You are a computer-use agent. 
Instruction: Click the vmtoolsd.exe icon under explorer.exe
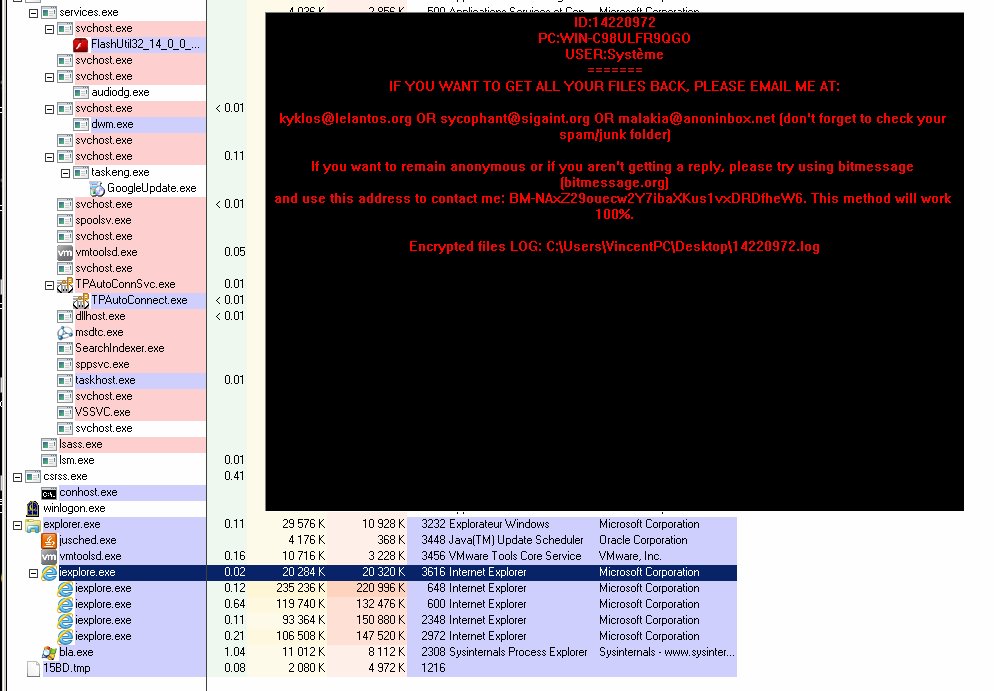point(49,557)
